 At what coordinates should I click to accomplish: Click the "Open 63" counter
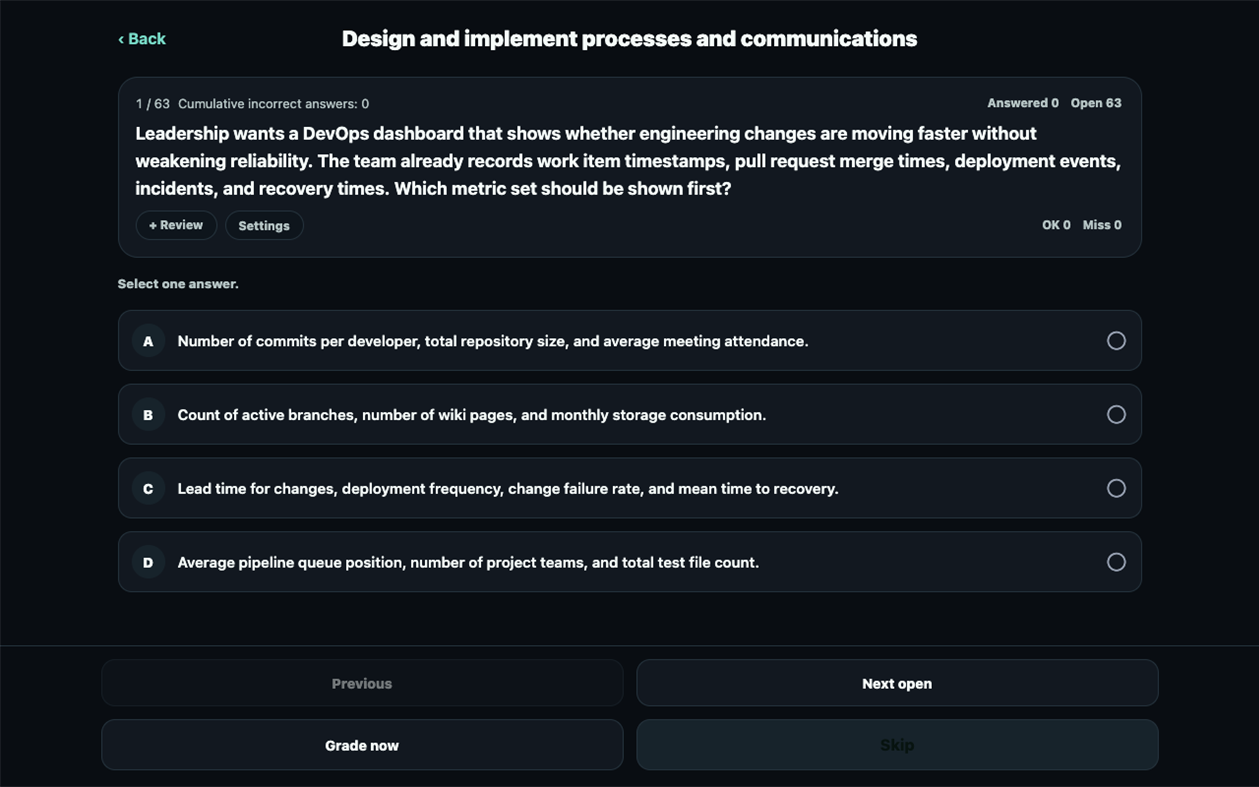(x=1096, y=103)
